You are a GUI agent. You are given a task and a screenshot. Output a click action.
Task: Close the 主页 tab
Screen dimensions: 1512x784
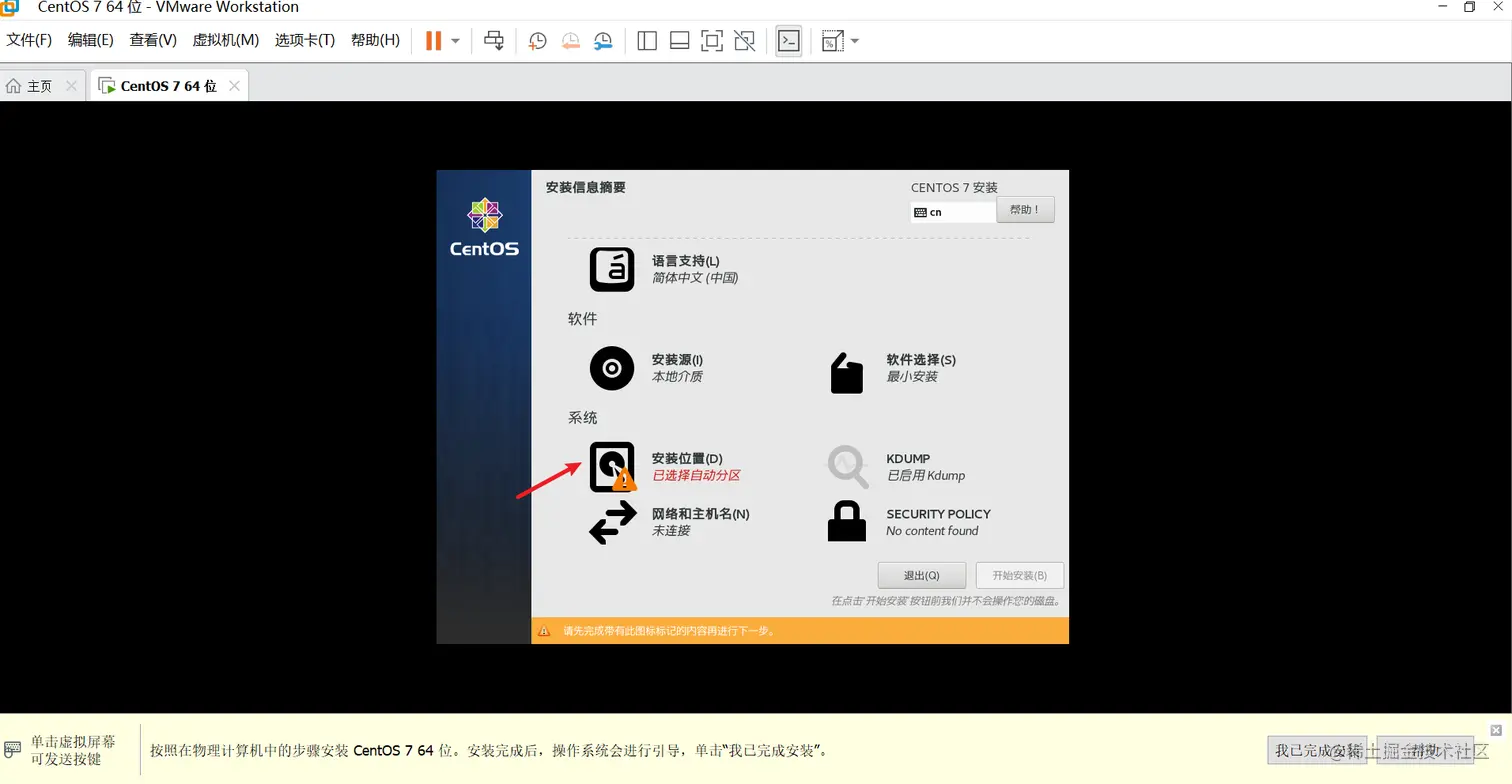71,86
